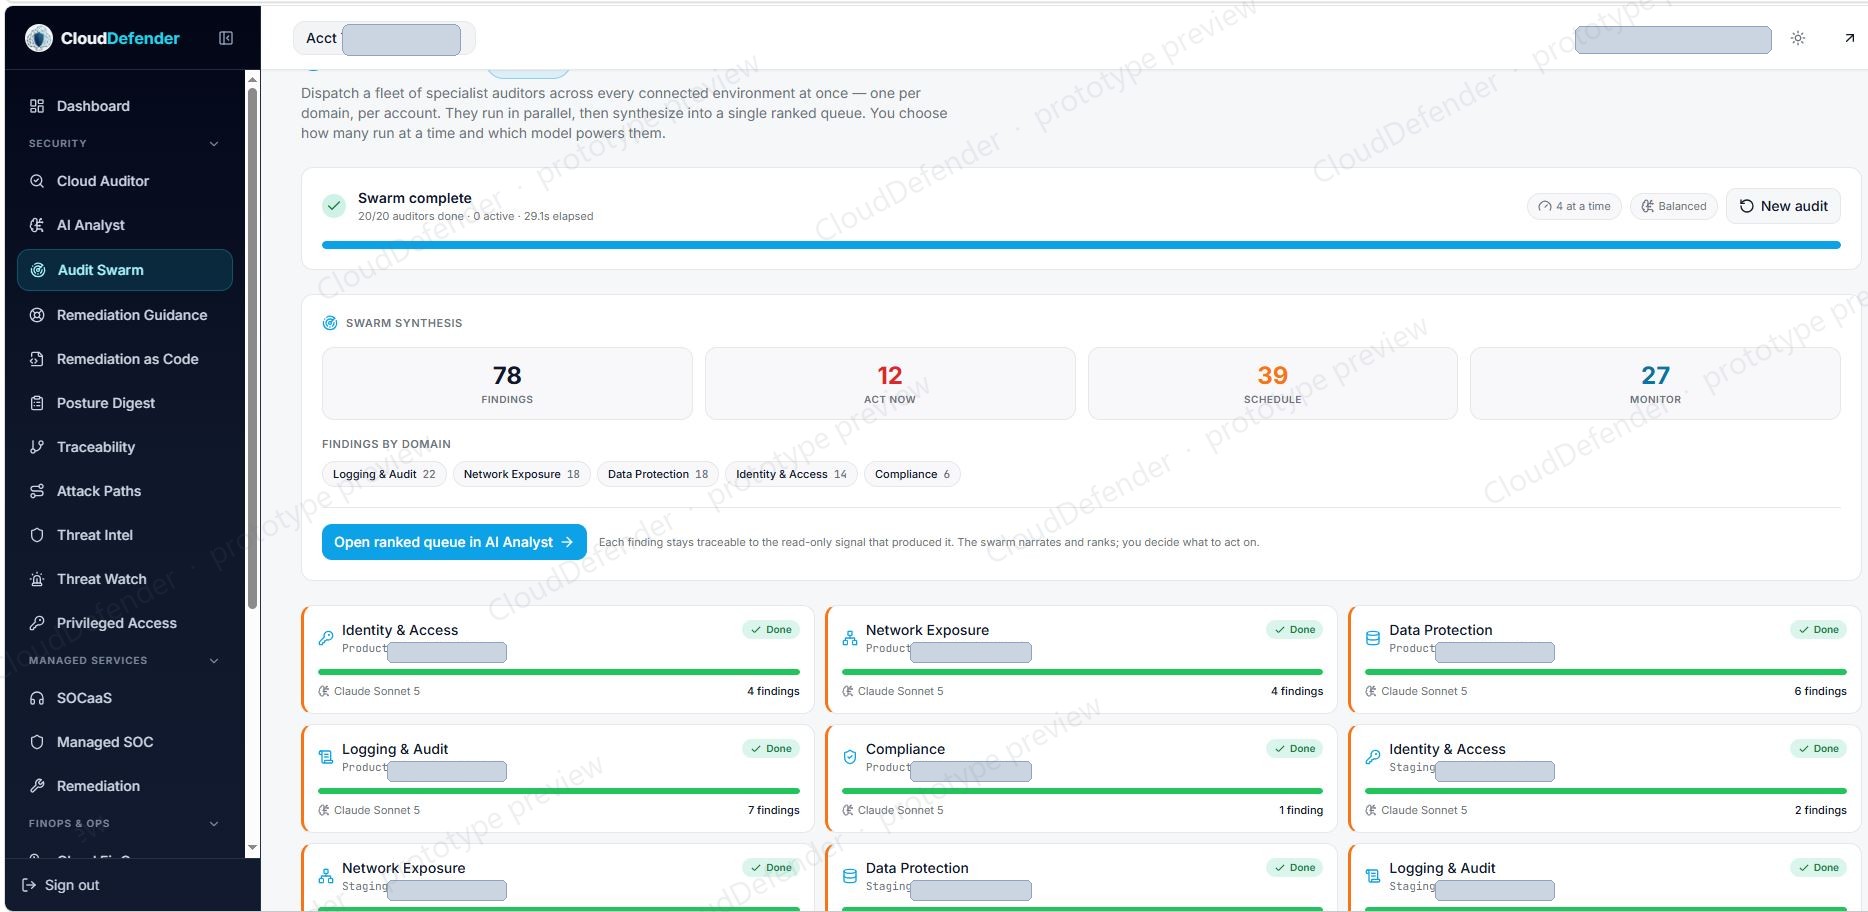Click the Dashboard grid icon

click(37, 106)
